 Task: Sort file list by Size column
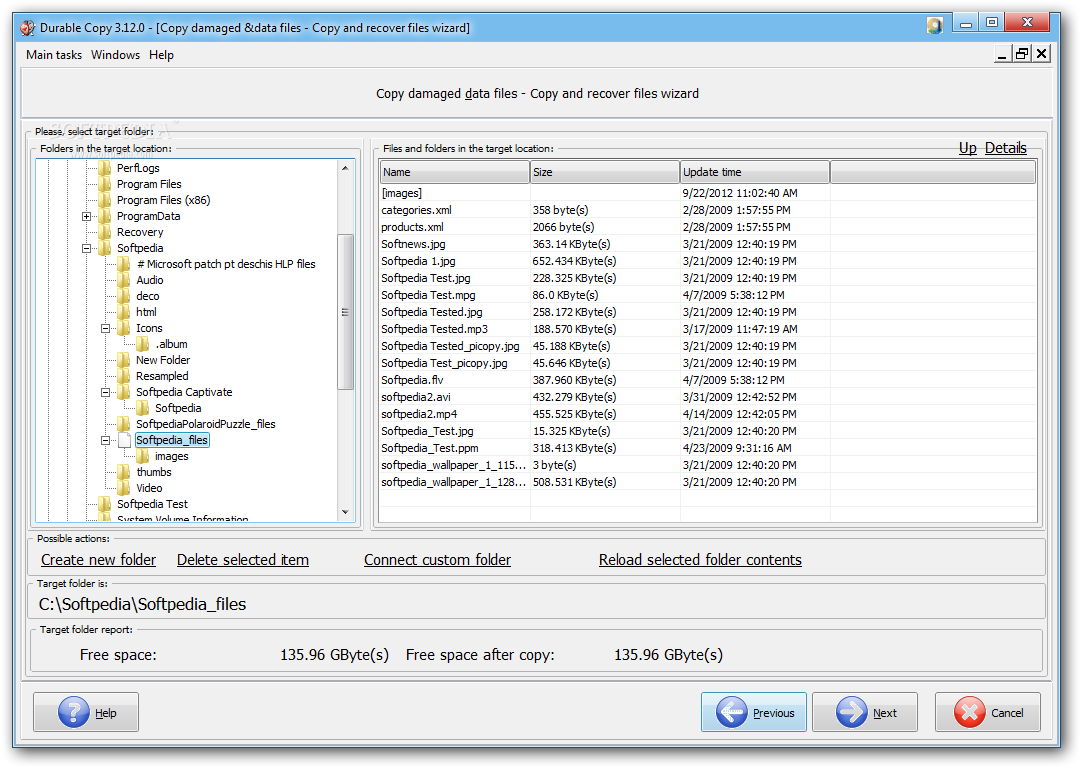(x=605, y=172)
